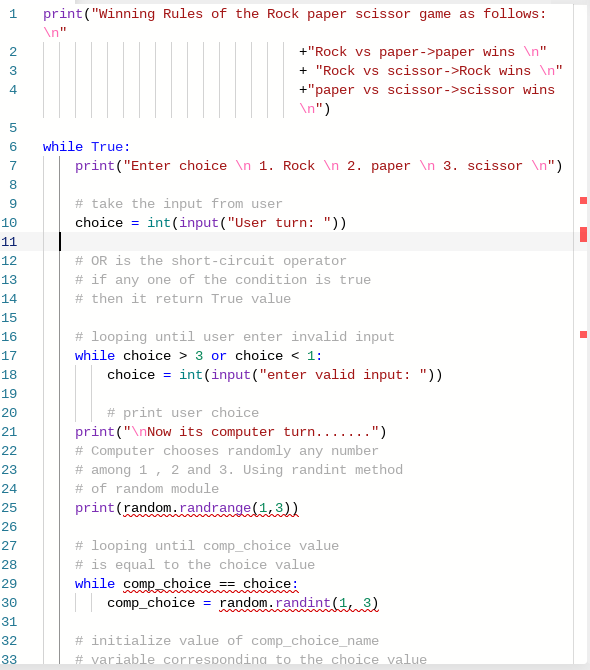Screen dimensions: 590x670
Task: Click the large red marker beside line 11
Action: tap(583, 234)
